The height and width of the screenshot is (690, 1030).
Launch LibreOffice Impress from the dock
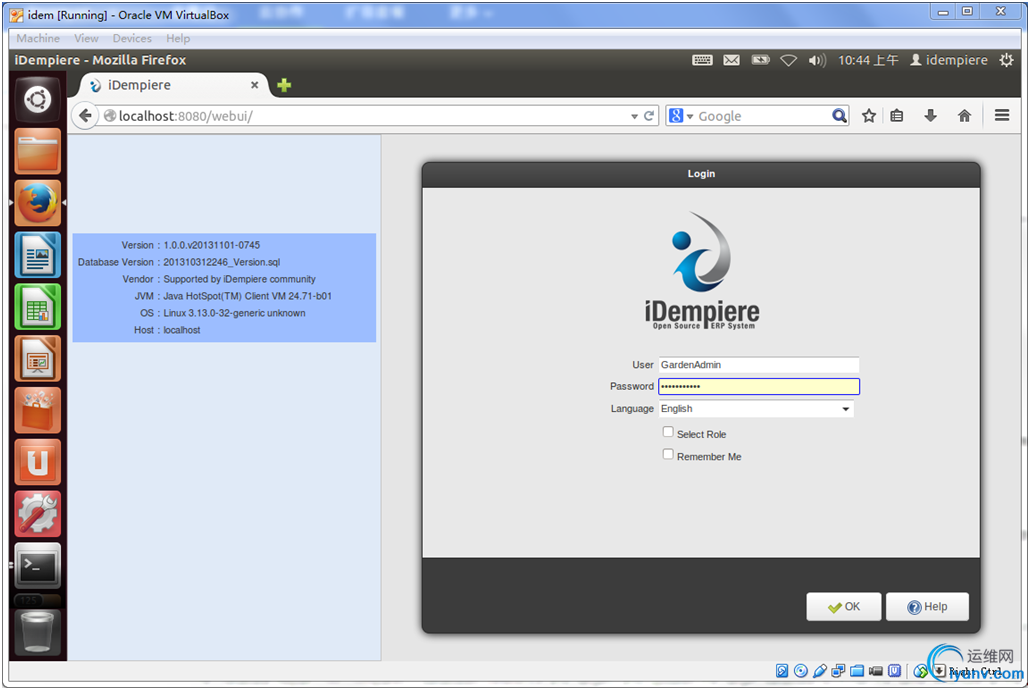pos(37,359)
